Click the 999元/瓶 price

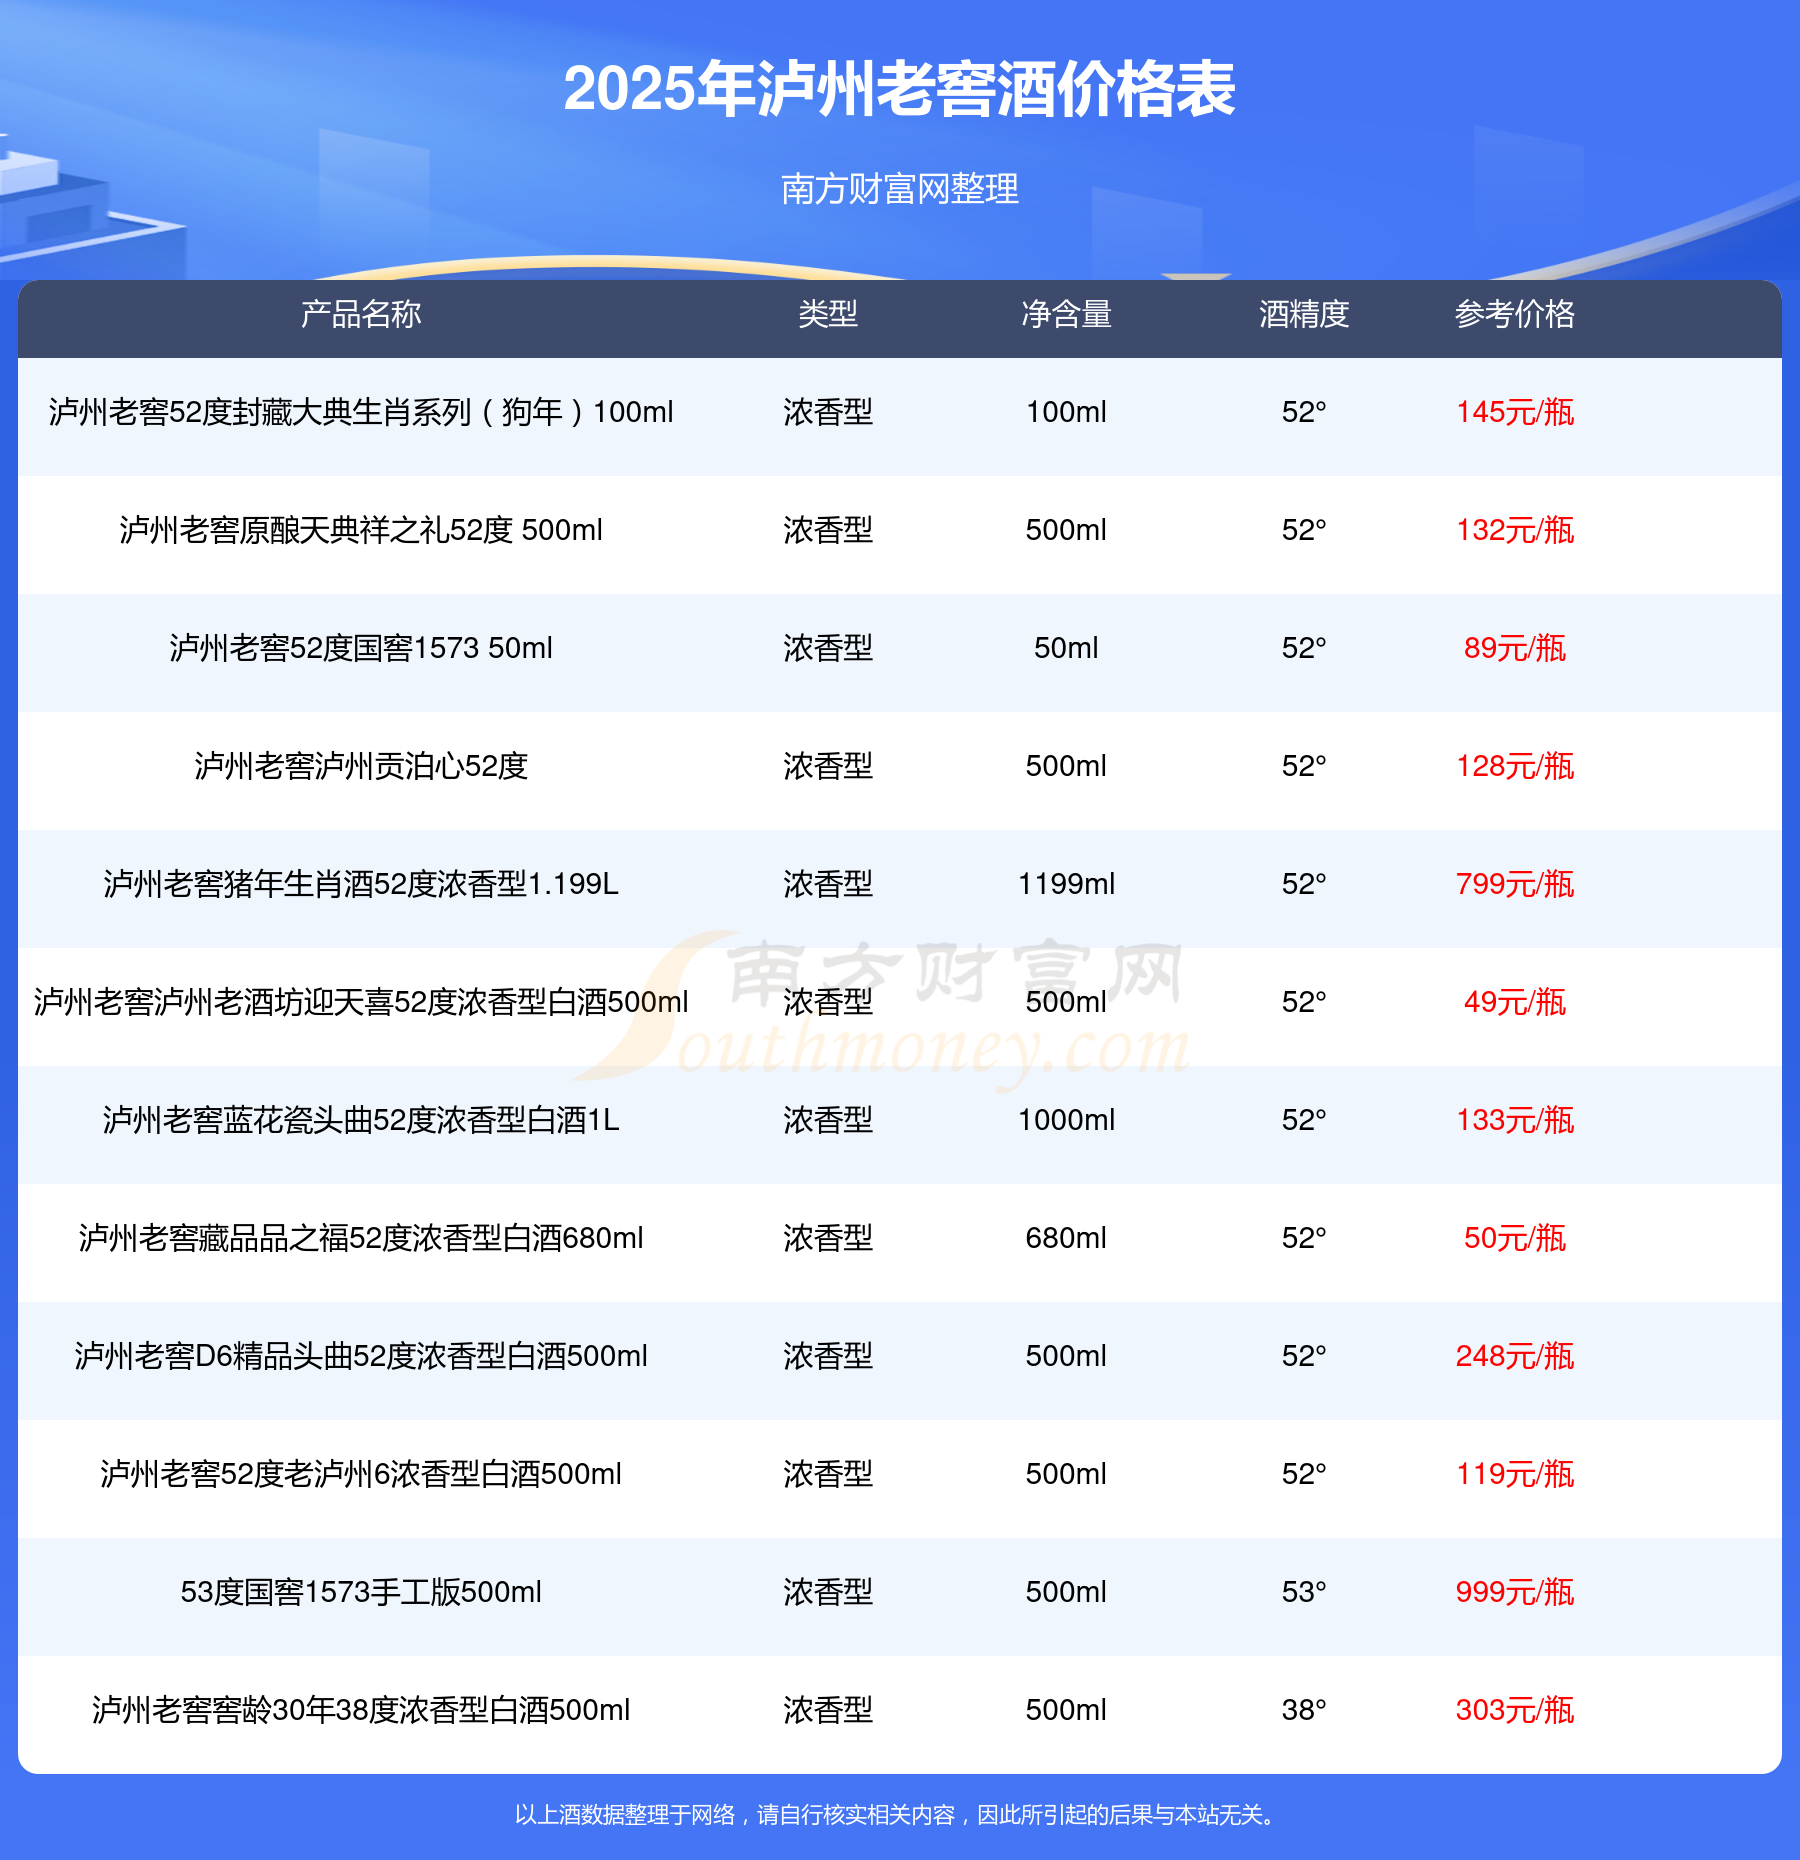tap(1515, 1592)
